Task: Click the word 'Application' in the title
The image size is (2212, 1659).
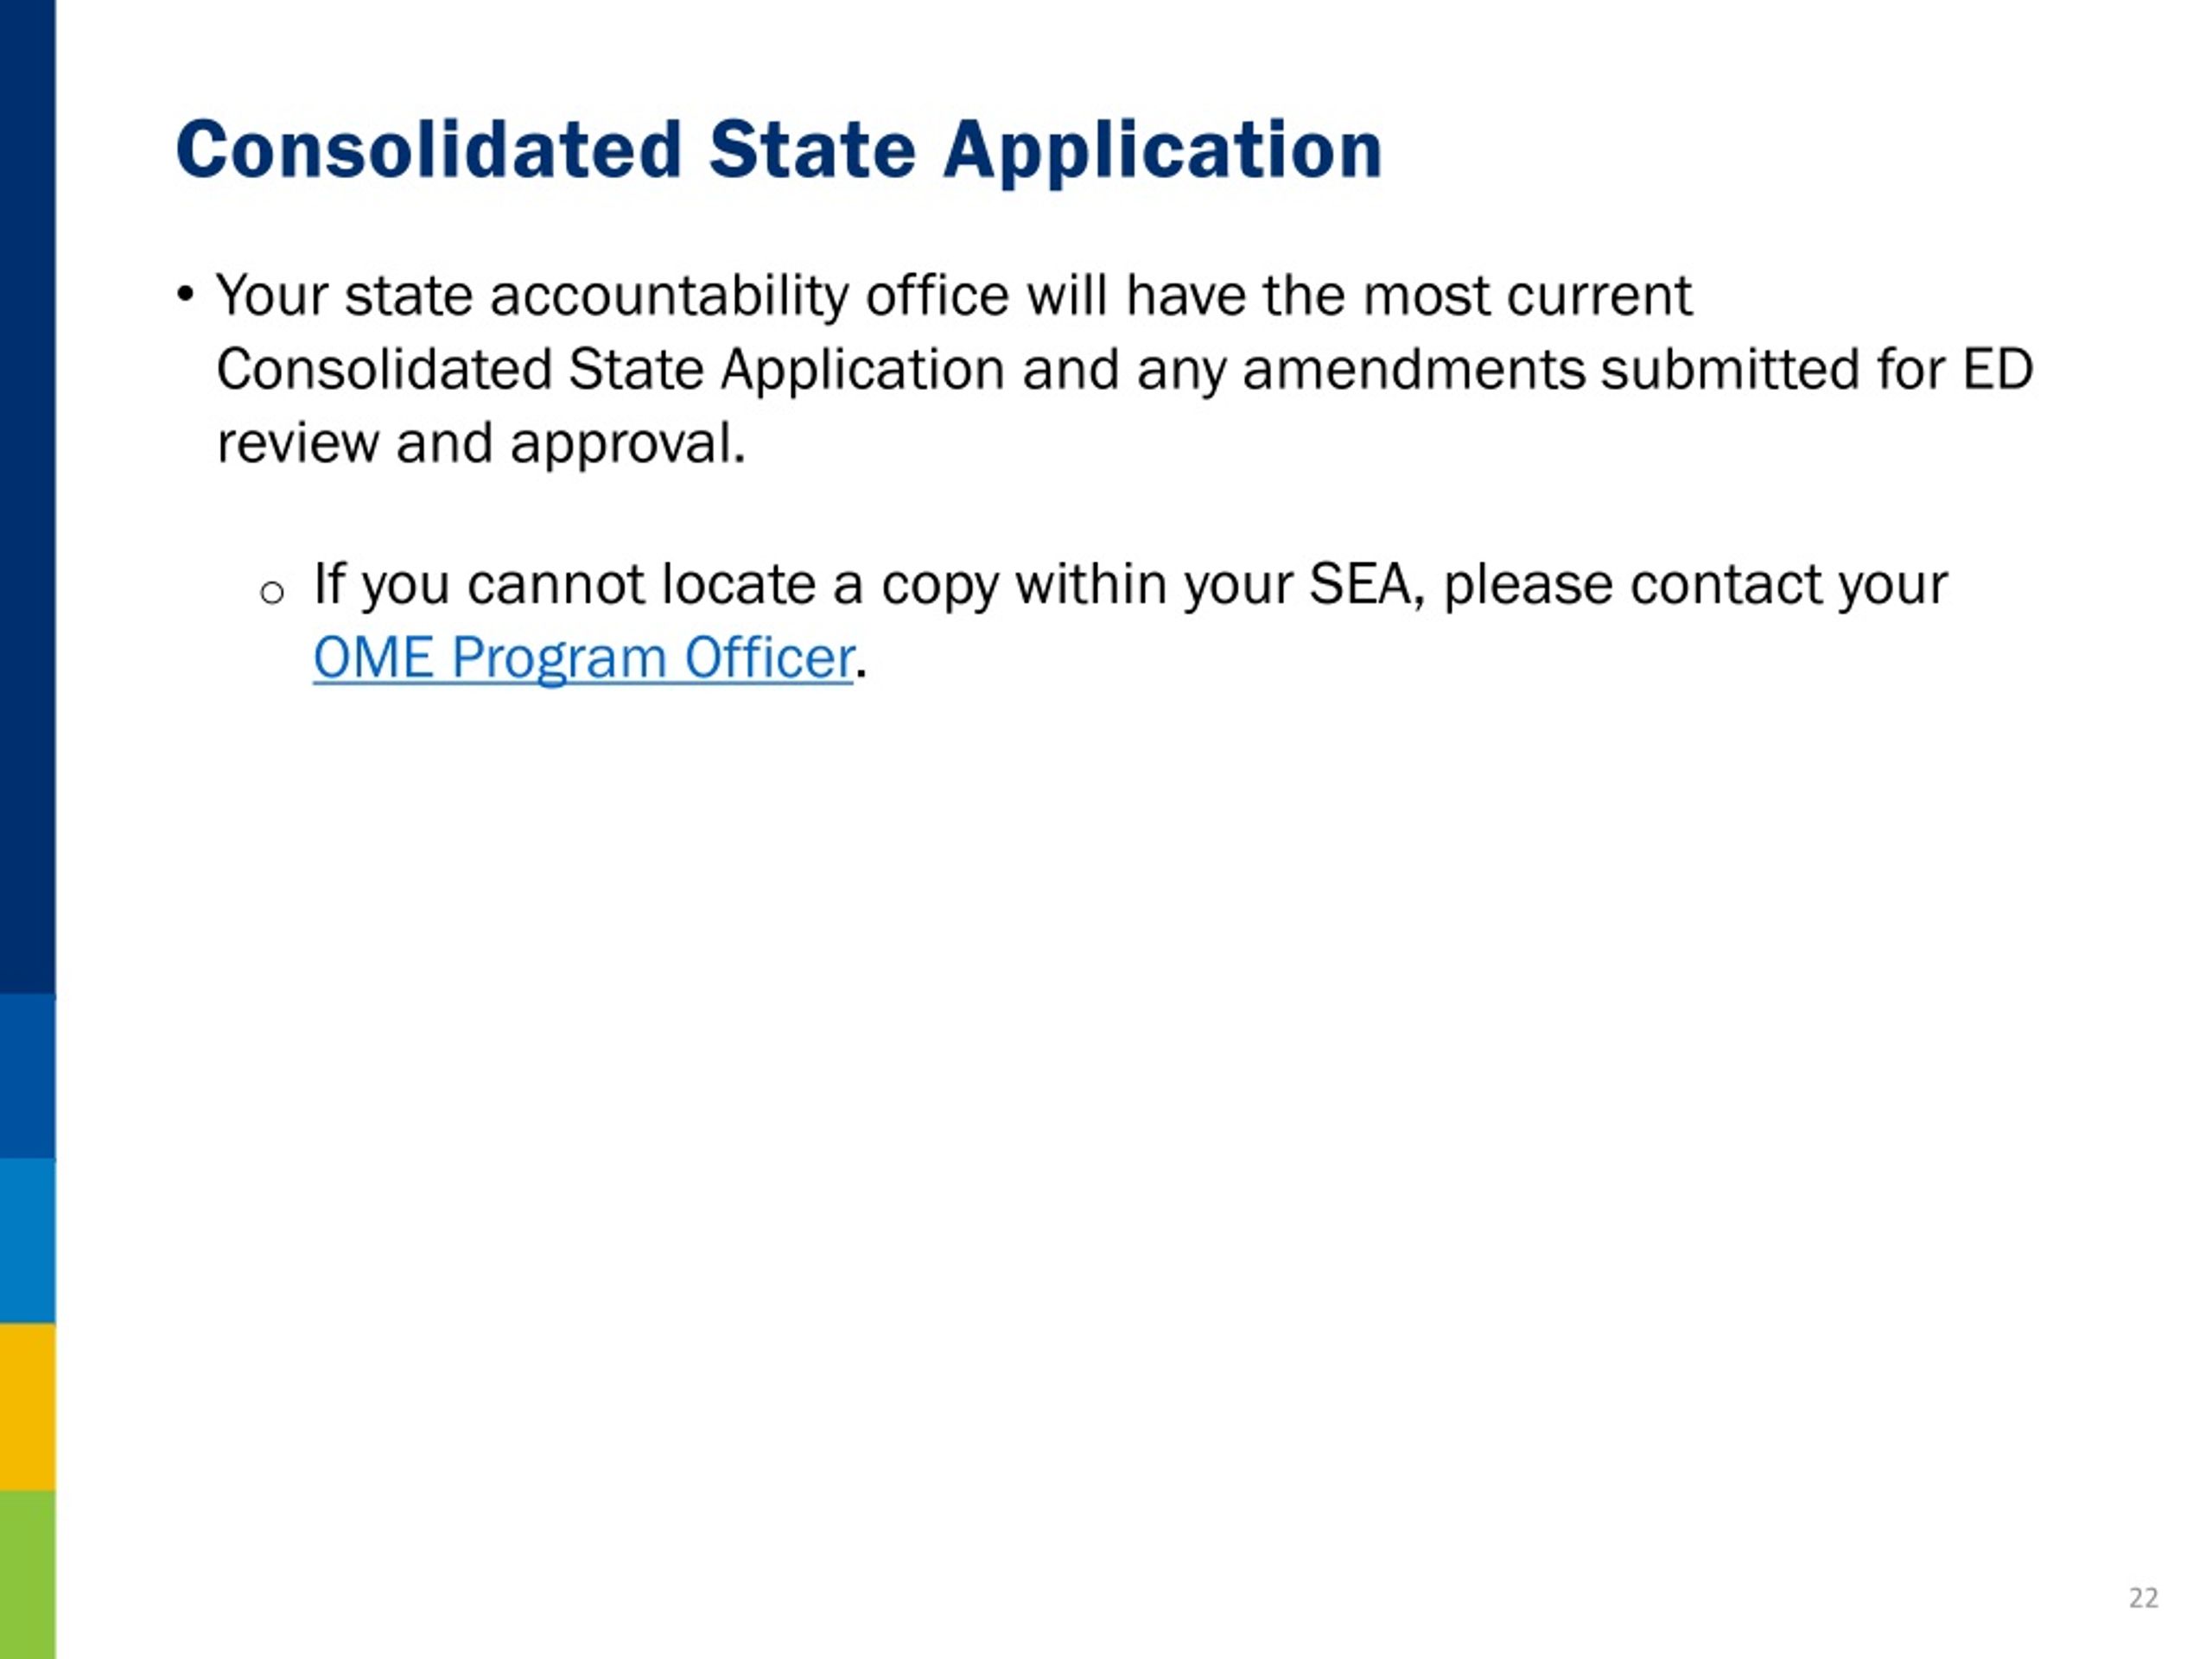Action: [x=1163, y=152]
